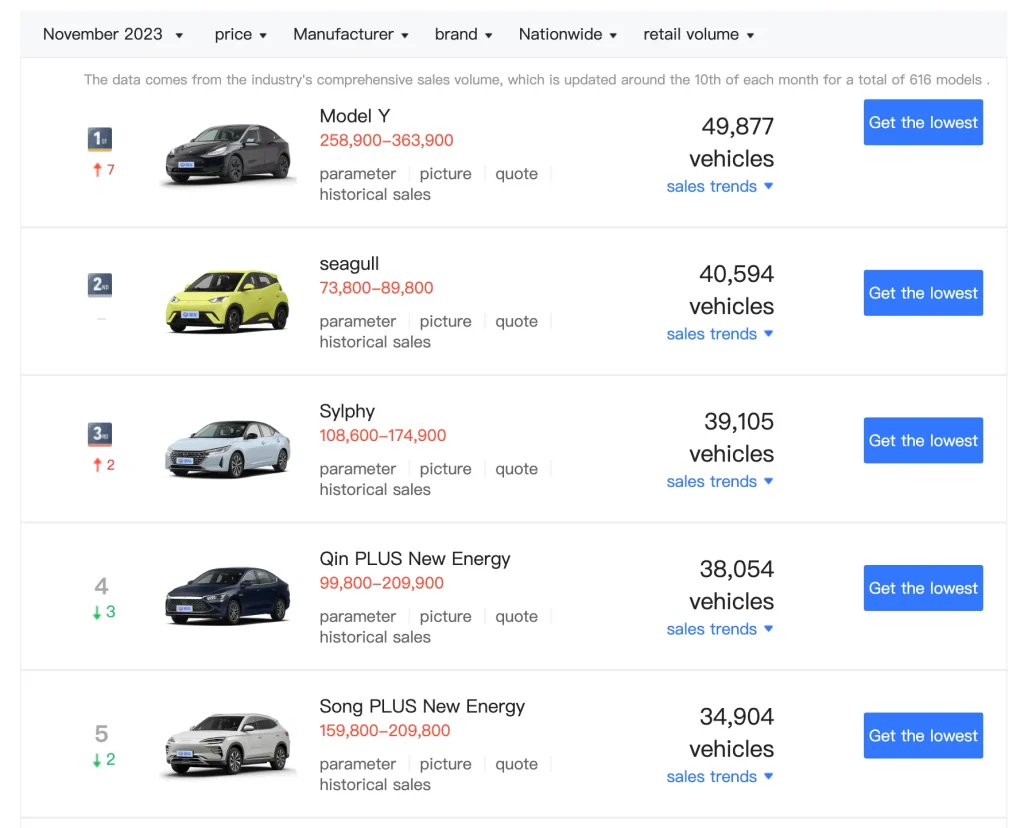Open Song PLUS New Energy title link
The height and width of the screenshot is (828, 1024).
(x=422, y=706)
